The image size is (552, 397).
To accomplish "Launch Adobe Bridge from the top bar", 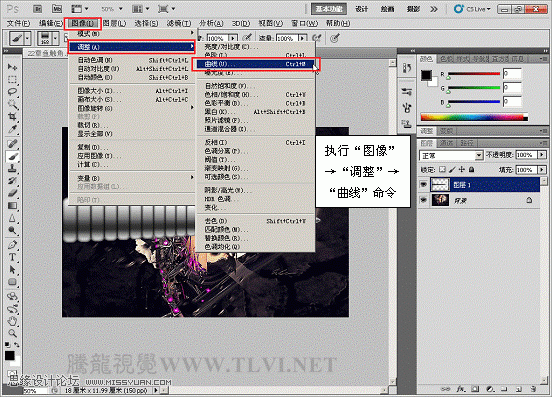I will tap(37, 9).
